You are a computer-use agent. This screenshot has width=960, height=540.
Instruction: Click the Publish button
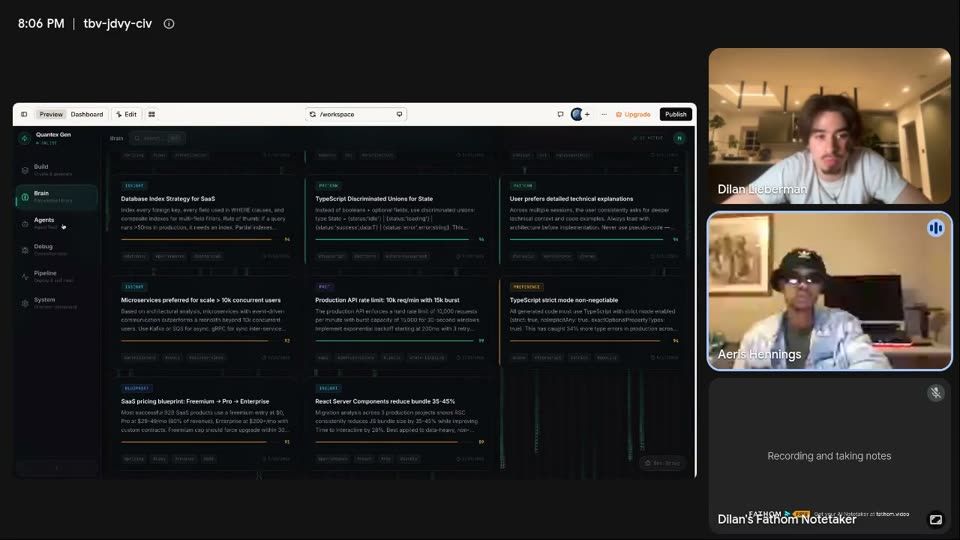[676, 114]
